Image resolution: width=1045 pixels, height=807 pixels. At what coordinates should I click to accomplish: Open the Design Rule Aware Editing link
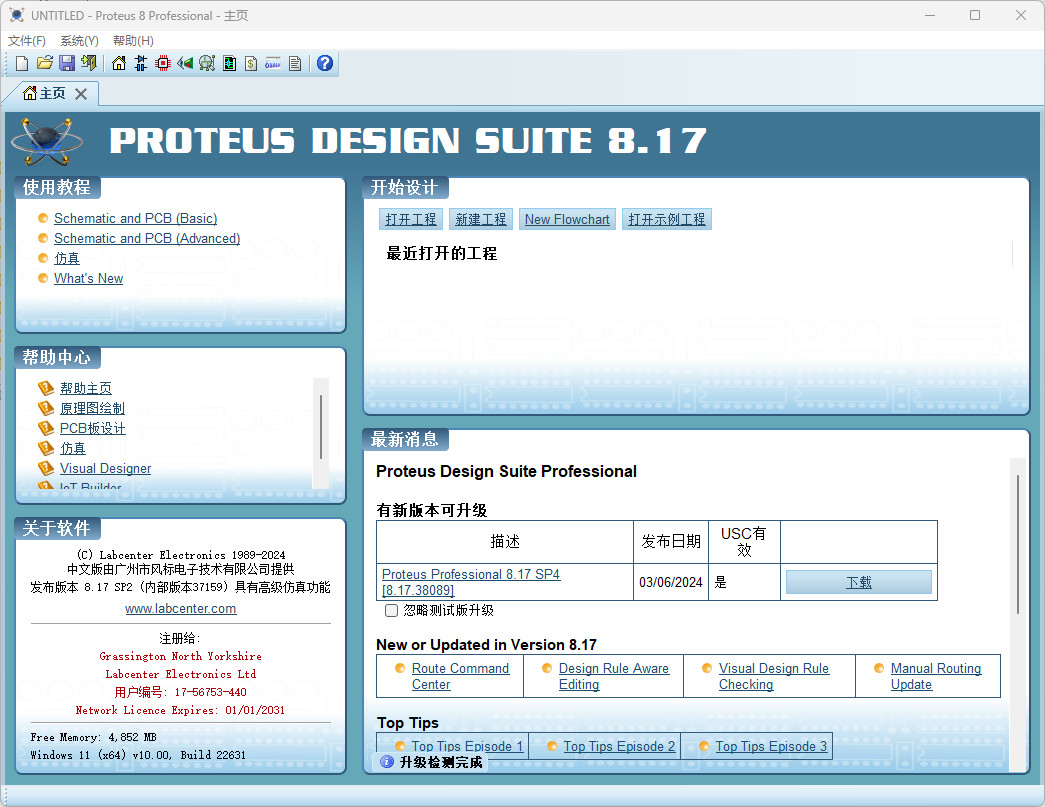(614, 676)
